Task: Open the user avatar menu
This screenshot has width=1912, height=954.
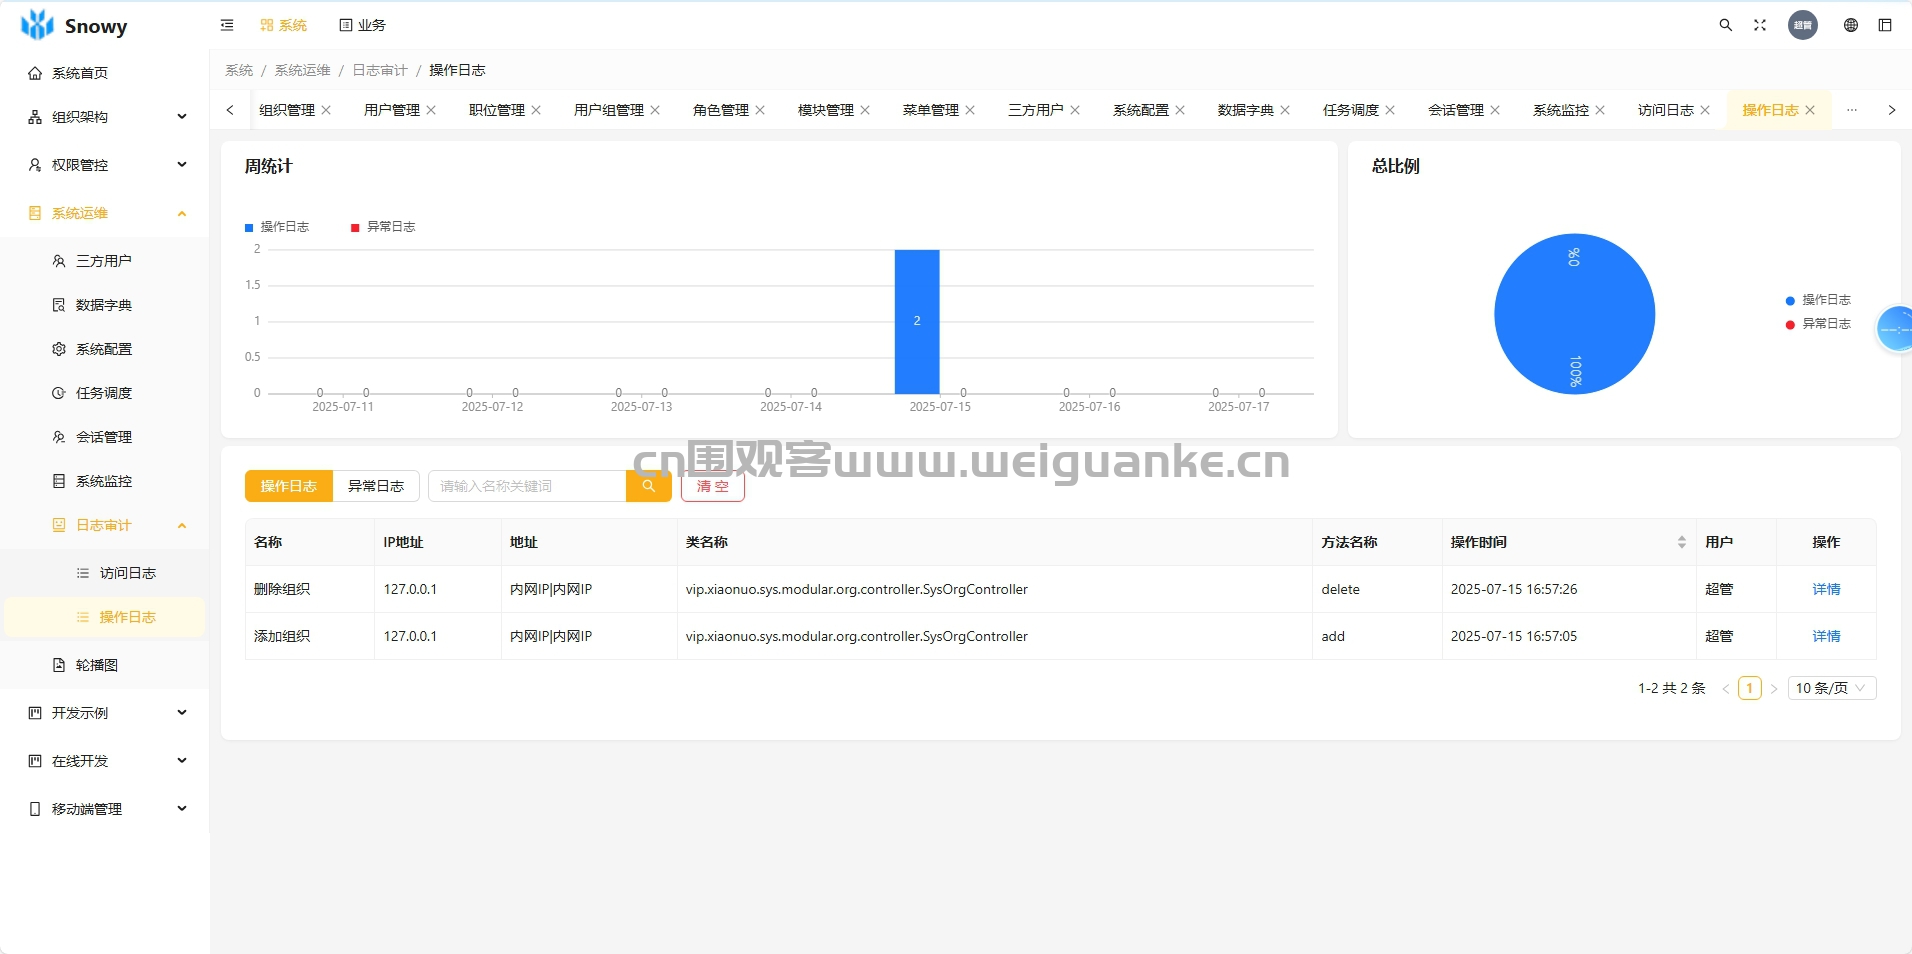Action: (1803, 25)
